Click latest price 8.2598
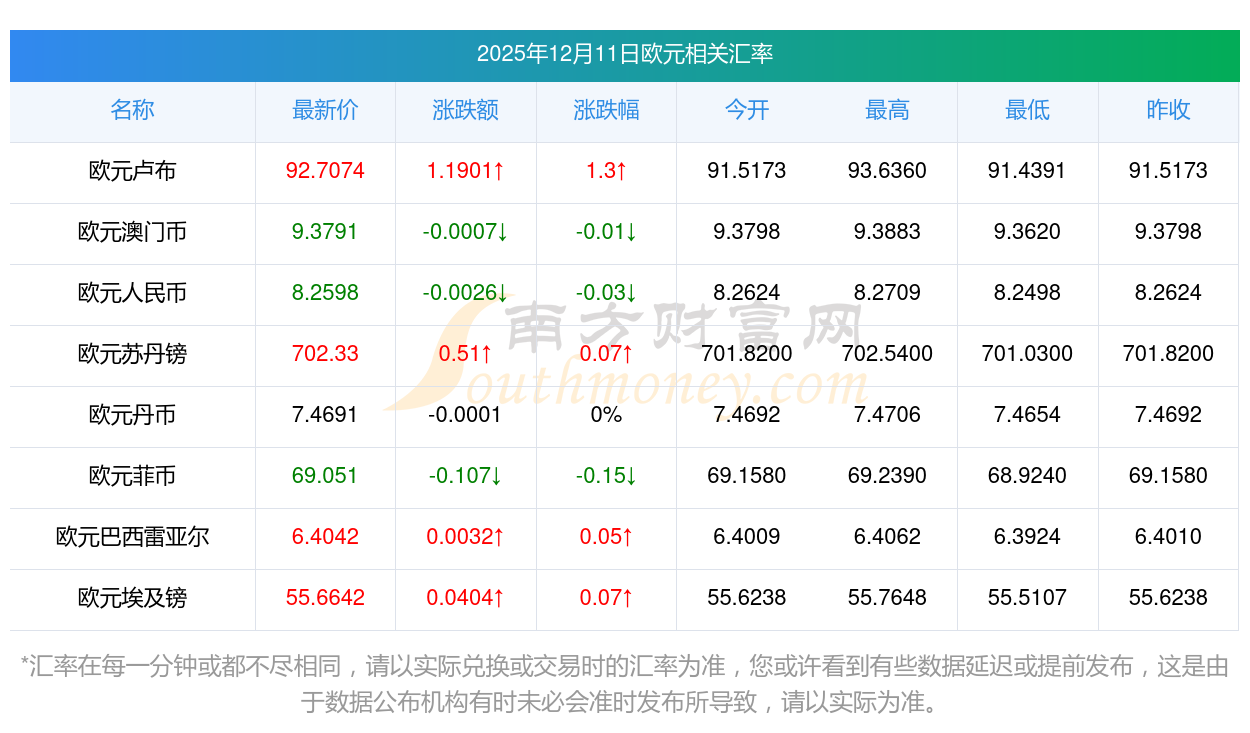Screen dimensions: 1250x733 click(325, 293)
